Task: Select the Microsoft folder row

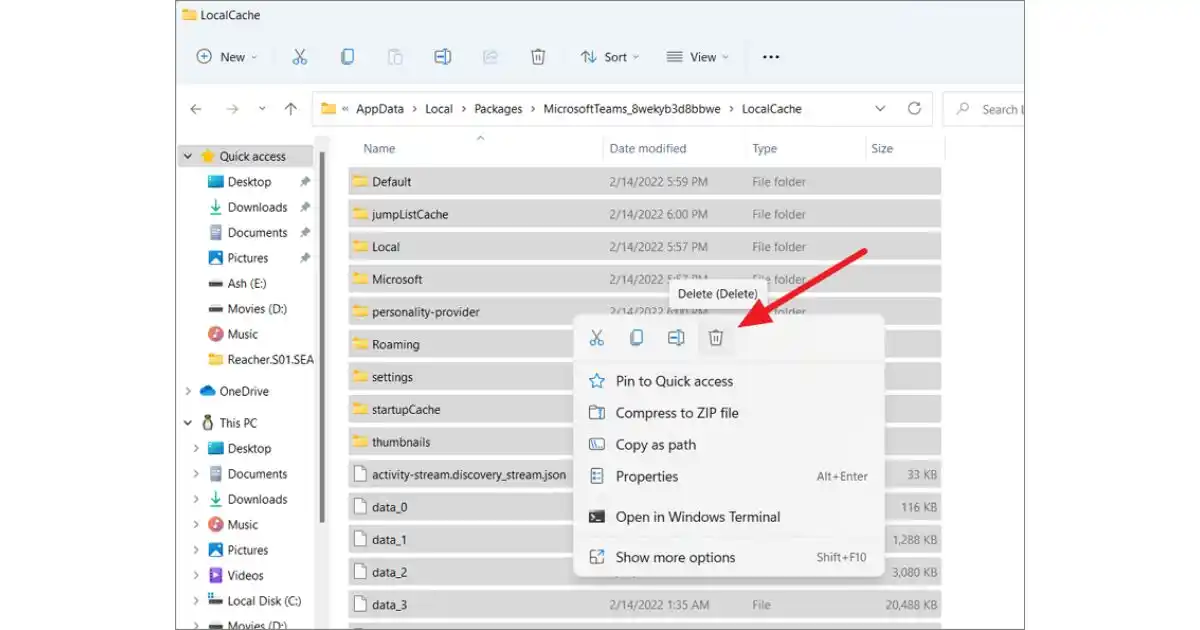Action: pyautogui.click(x=645, y=279)
